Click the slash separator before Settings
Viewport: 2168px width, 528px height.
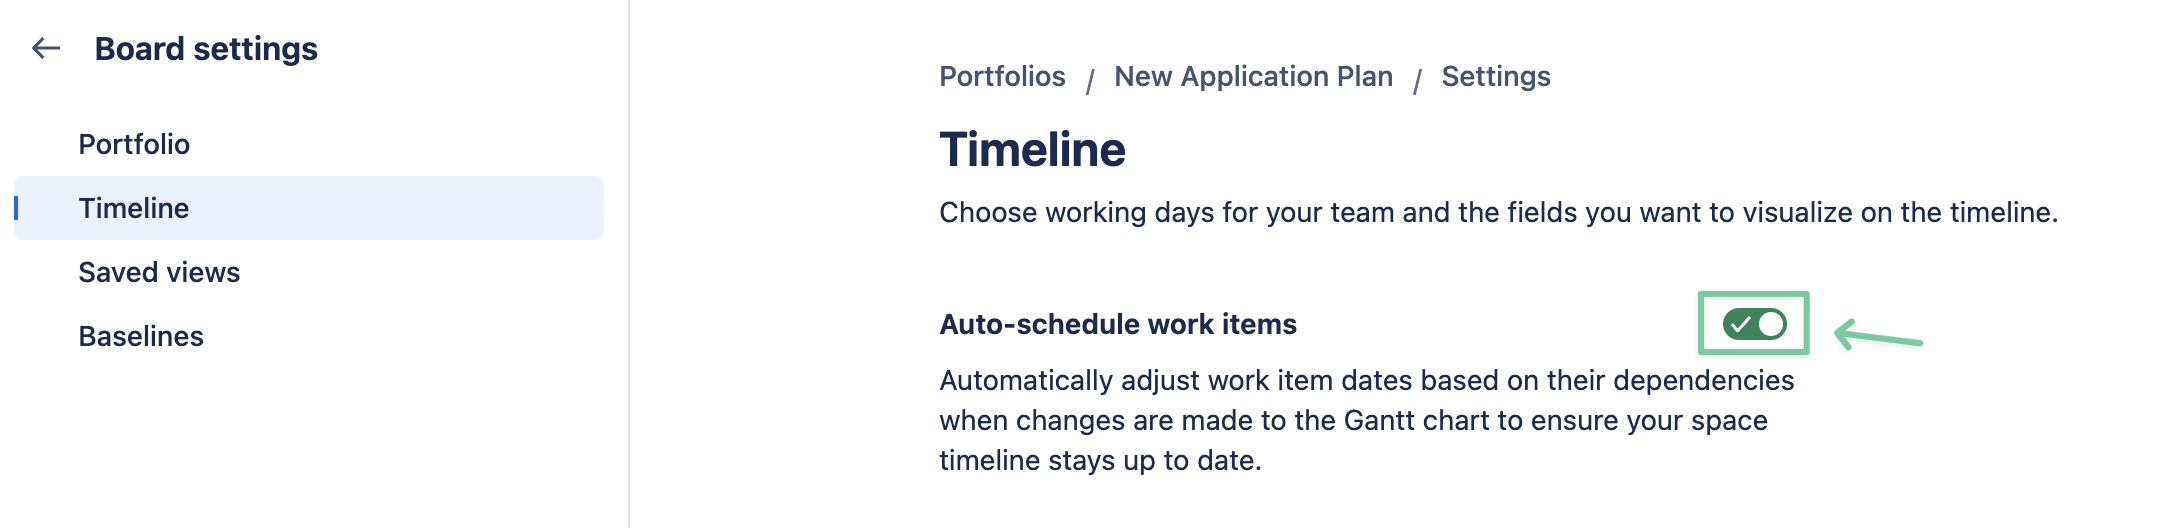click(x=1417, y=80)
